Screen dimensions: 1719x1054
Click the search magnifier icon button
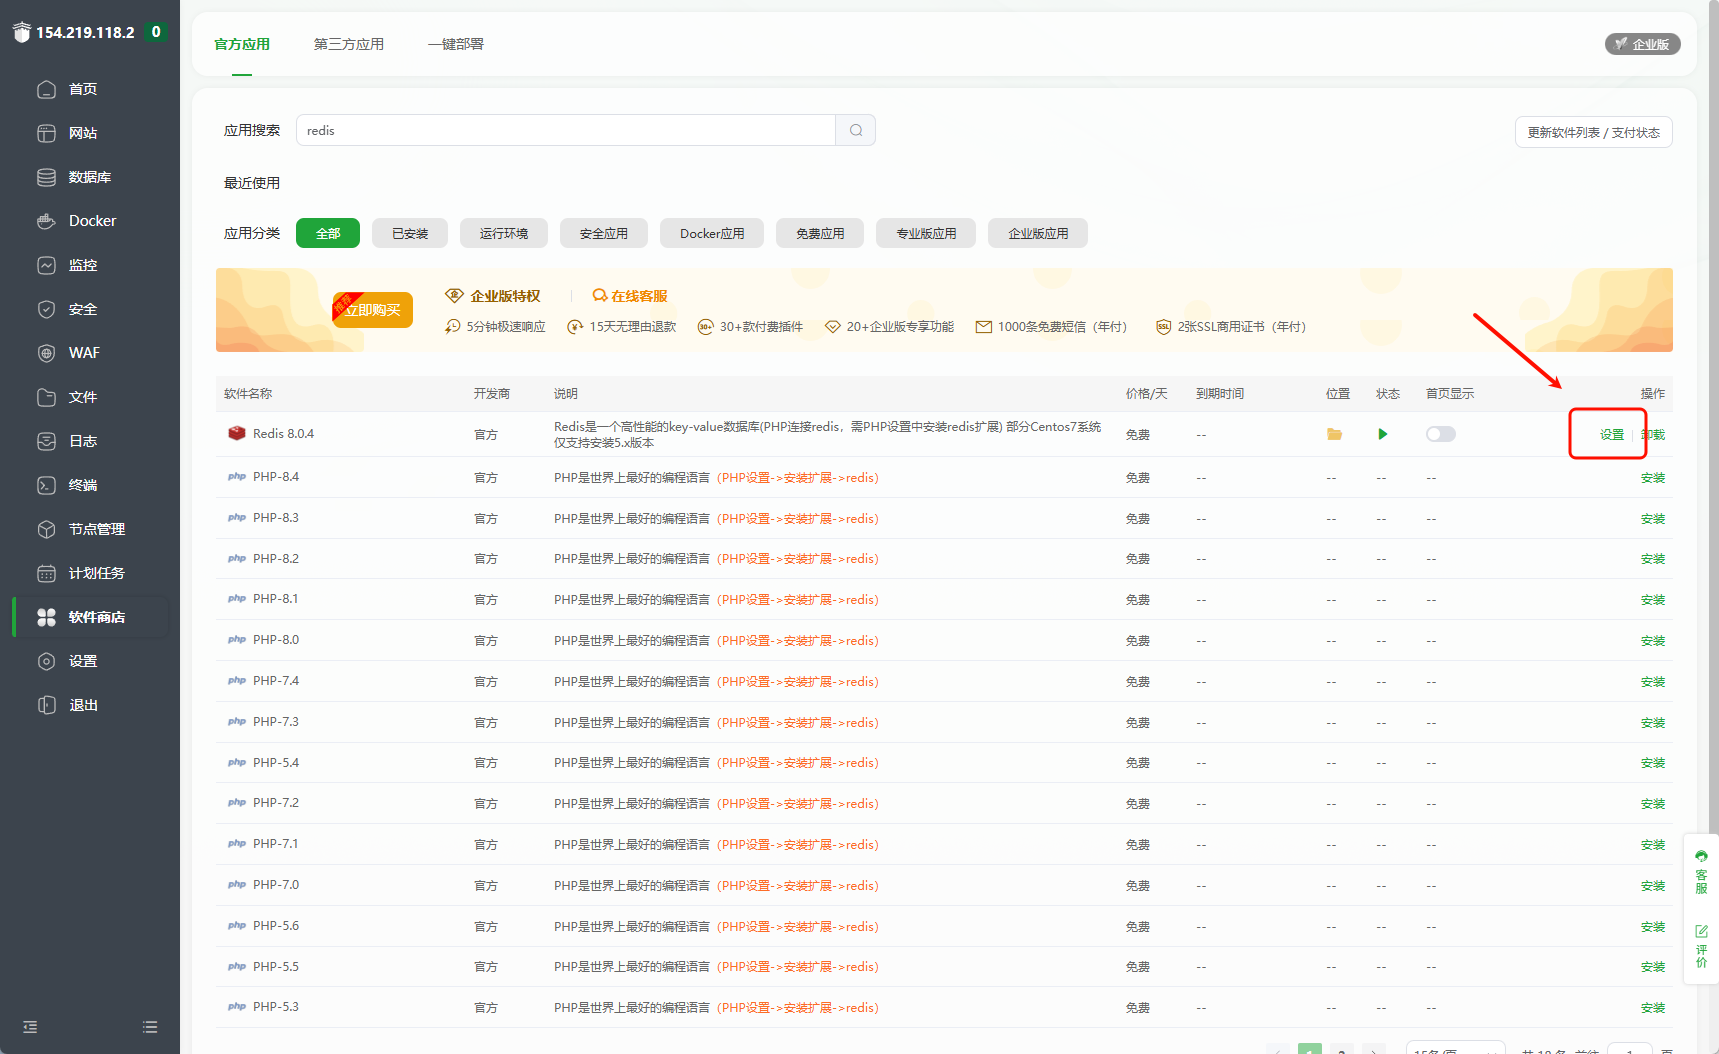[855, 130]
